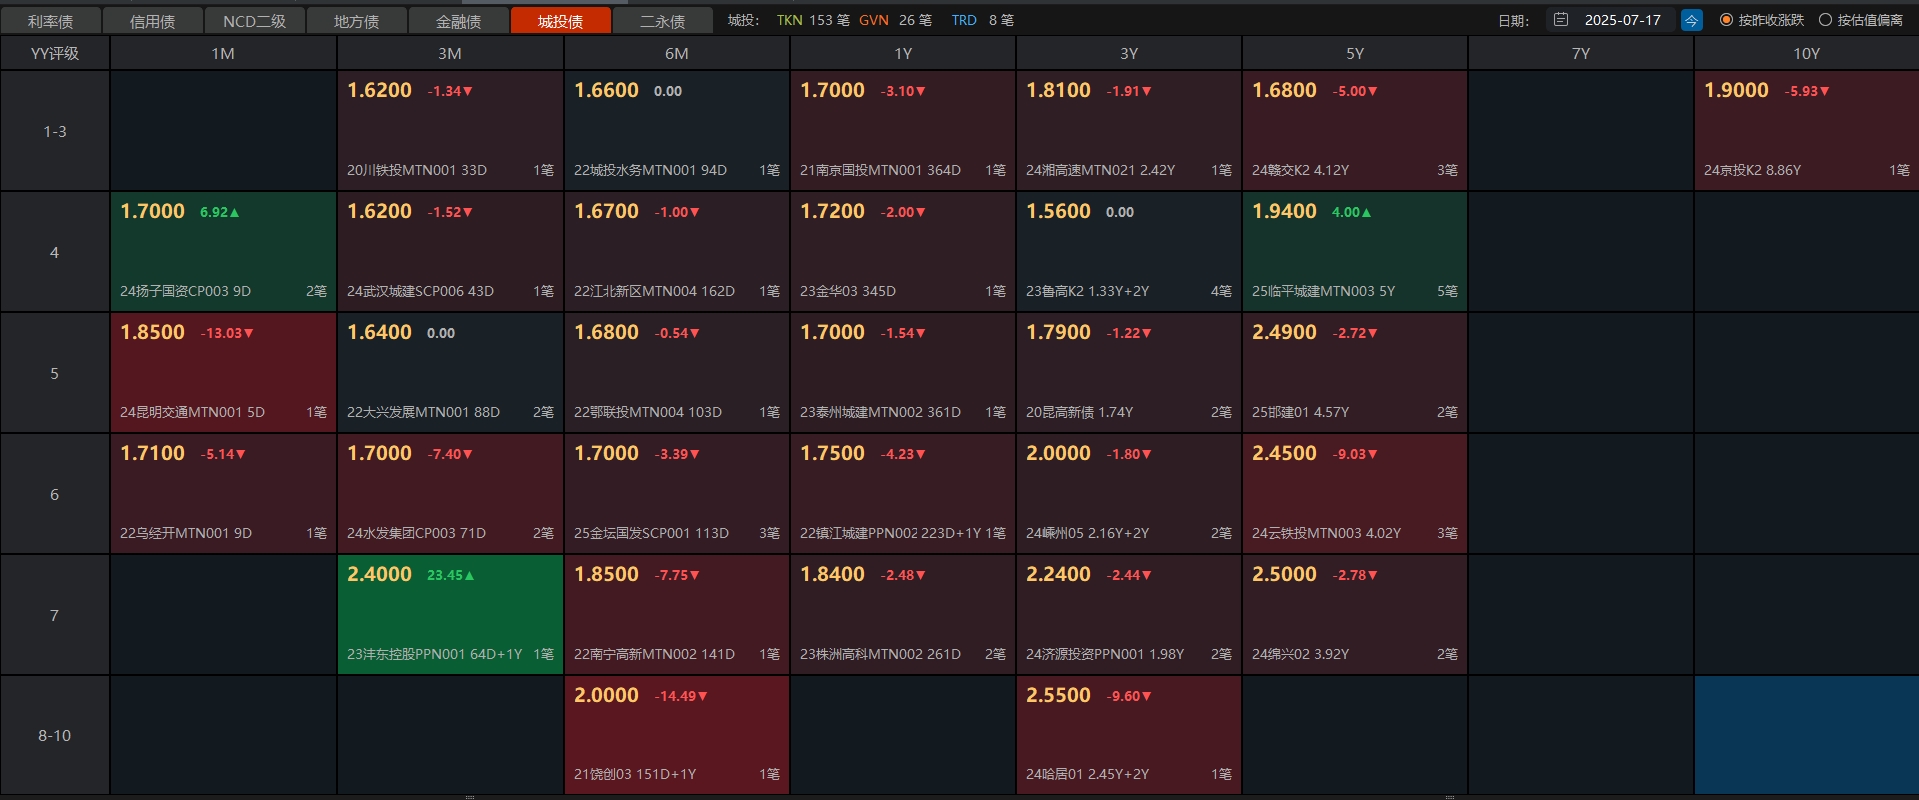Click the 3M tenor column header
Screen dimensions: 1919x800
tap(450, 53)
